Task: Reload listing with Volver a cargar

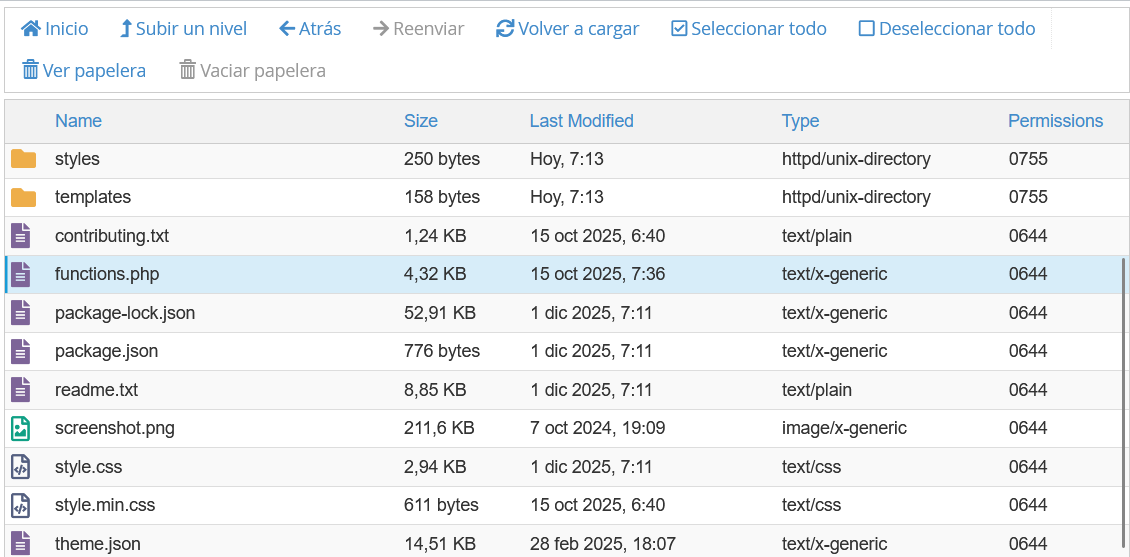Action: pyautogui.click(x=568, y=29)
